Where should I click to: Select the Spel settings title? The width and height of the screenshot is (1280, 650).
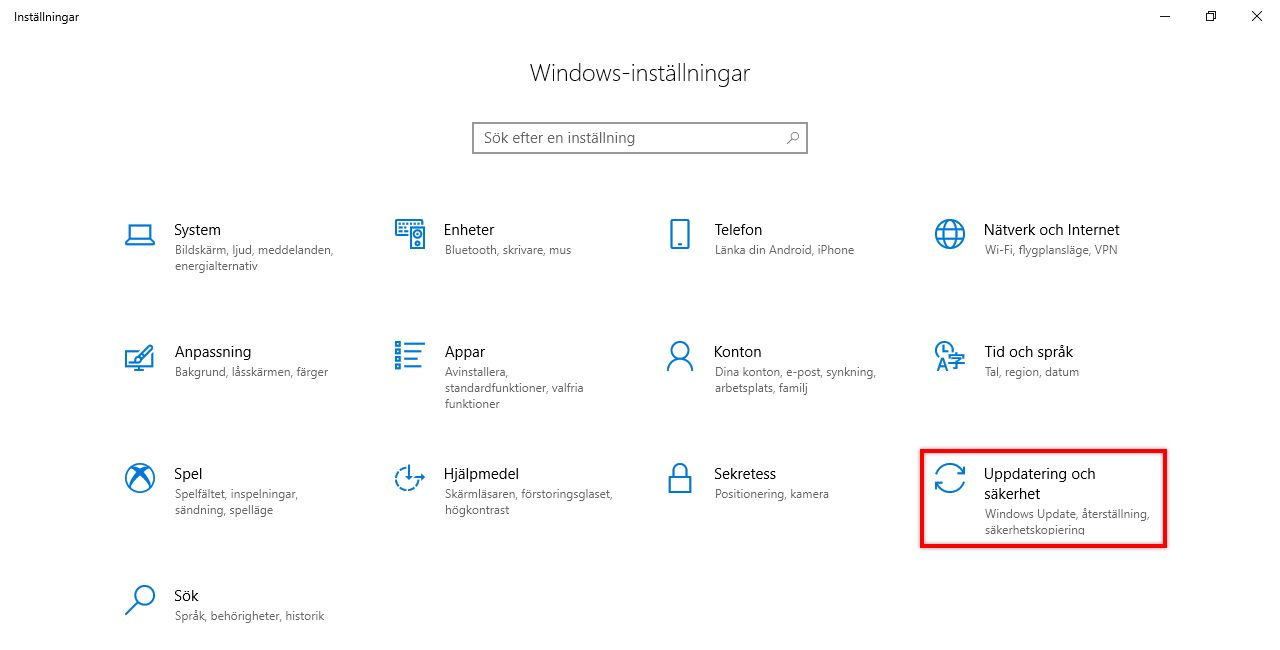pos(188,474)
